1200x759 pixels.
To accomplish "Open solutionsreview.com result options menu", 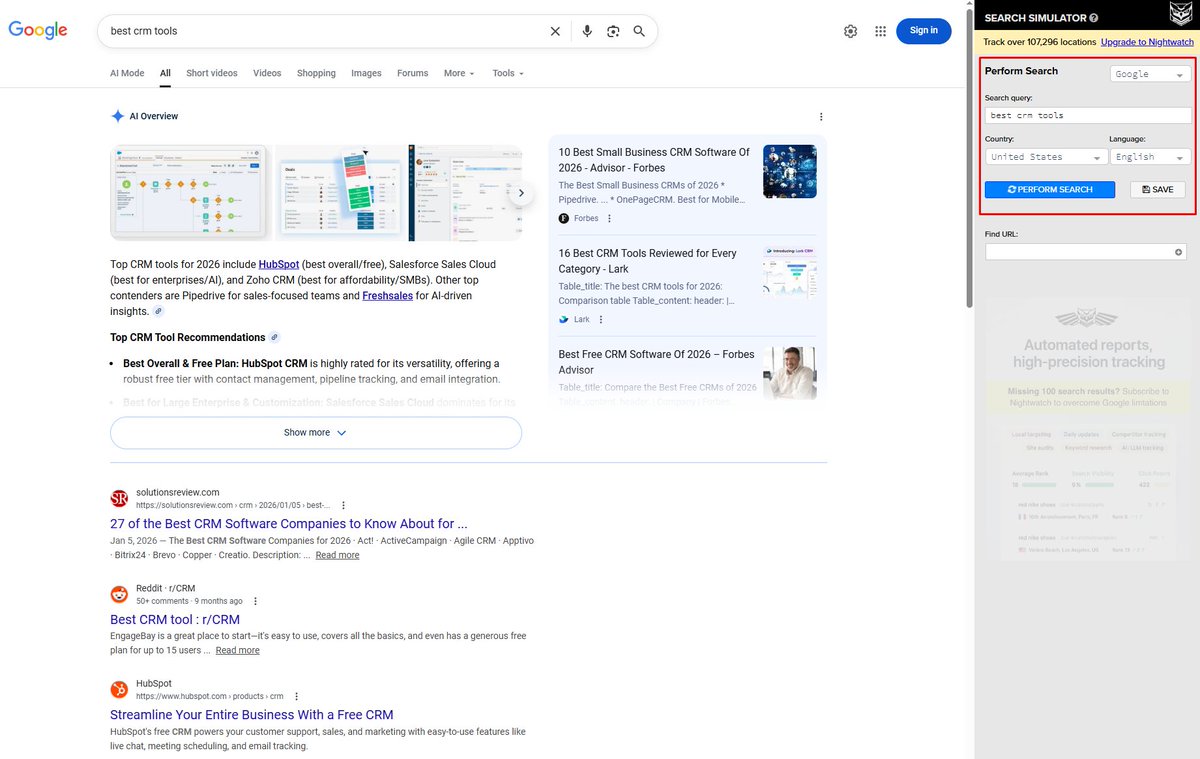I will [344, 505].
